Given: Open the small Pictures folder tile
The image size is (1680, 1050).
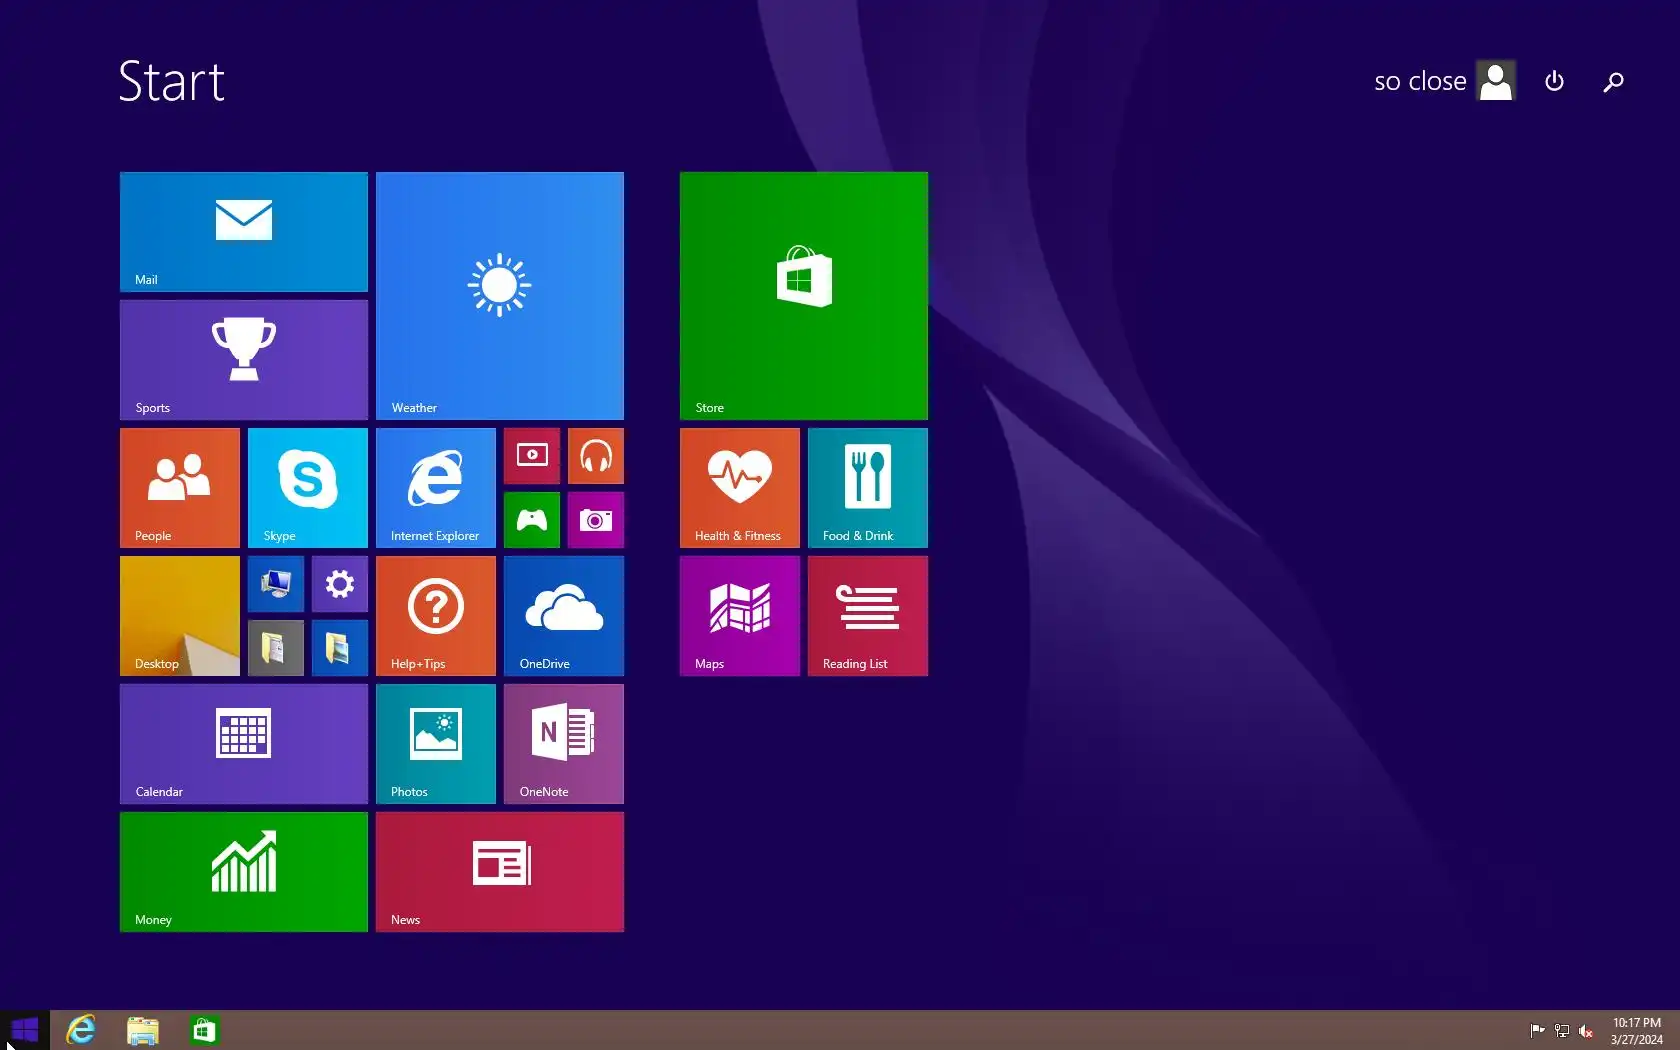Looking at the screenshot, I should coord(340,648).
